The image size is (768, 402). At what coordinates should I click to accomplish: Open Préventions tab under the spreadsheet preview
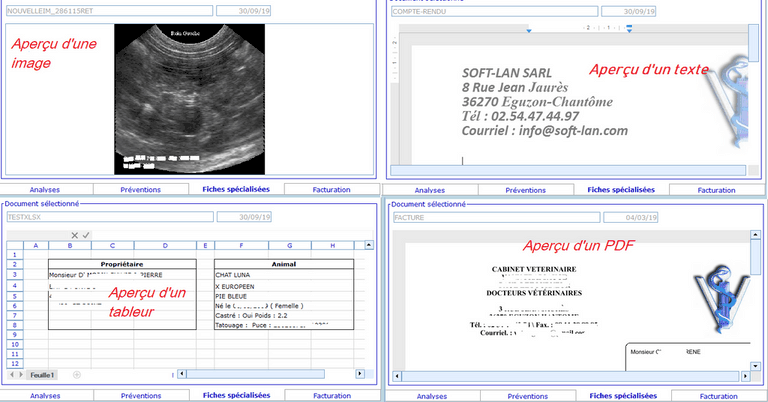click(x=141, y=395)
